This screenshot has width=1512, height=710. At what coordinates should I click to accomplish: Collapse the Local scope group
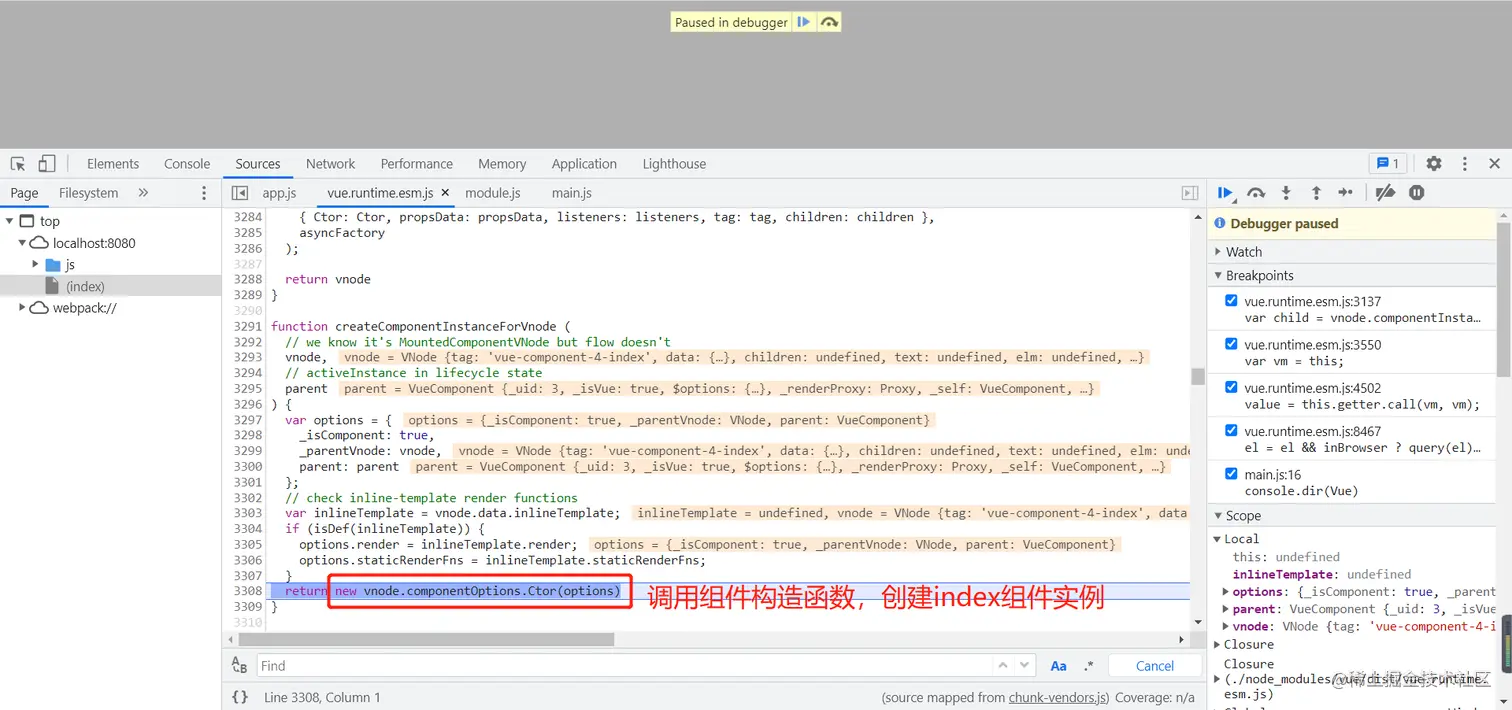click(1217, 539)
